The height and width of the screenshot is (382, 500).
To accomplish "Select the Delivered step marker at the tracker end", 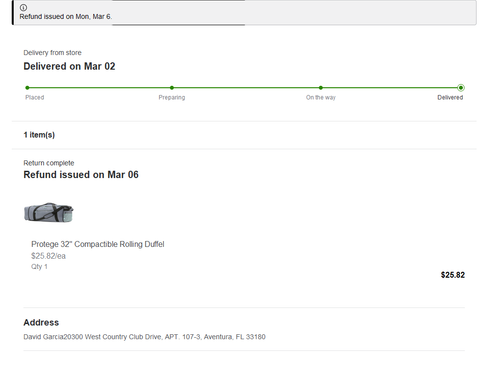I will click(461, 88).
